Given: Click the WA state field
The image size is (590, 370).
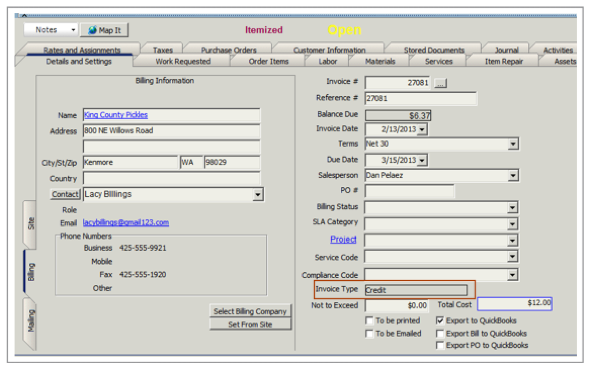Looking at the screenshot, I should [x=192, y=163].
